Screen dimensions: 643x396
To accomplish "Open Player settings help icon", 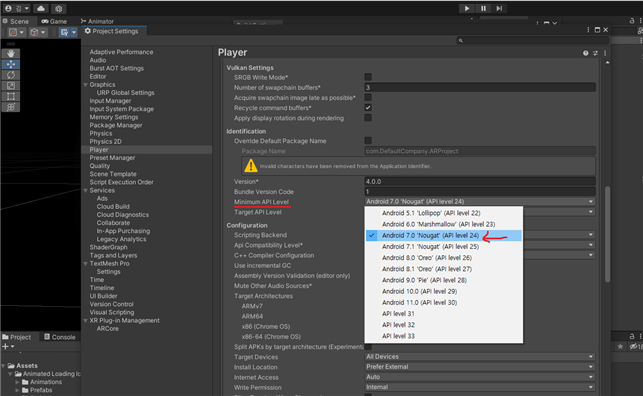I will coord(586,53).
